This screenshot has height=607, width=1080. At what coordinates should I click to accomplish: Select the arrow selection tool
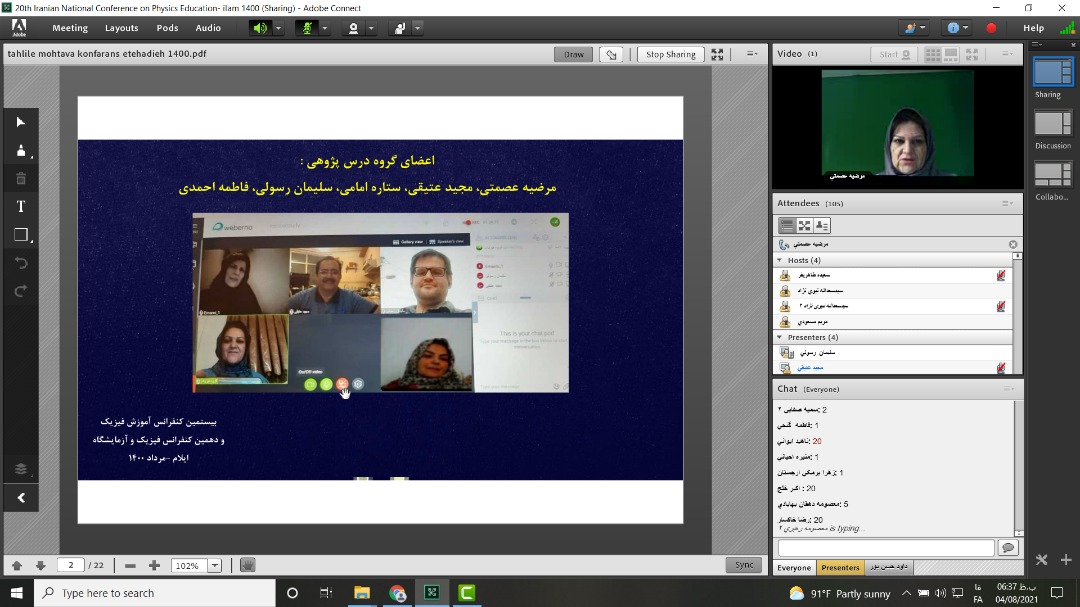21,122
